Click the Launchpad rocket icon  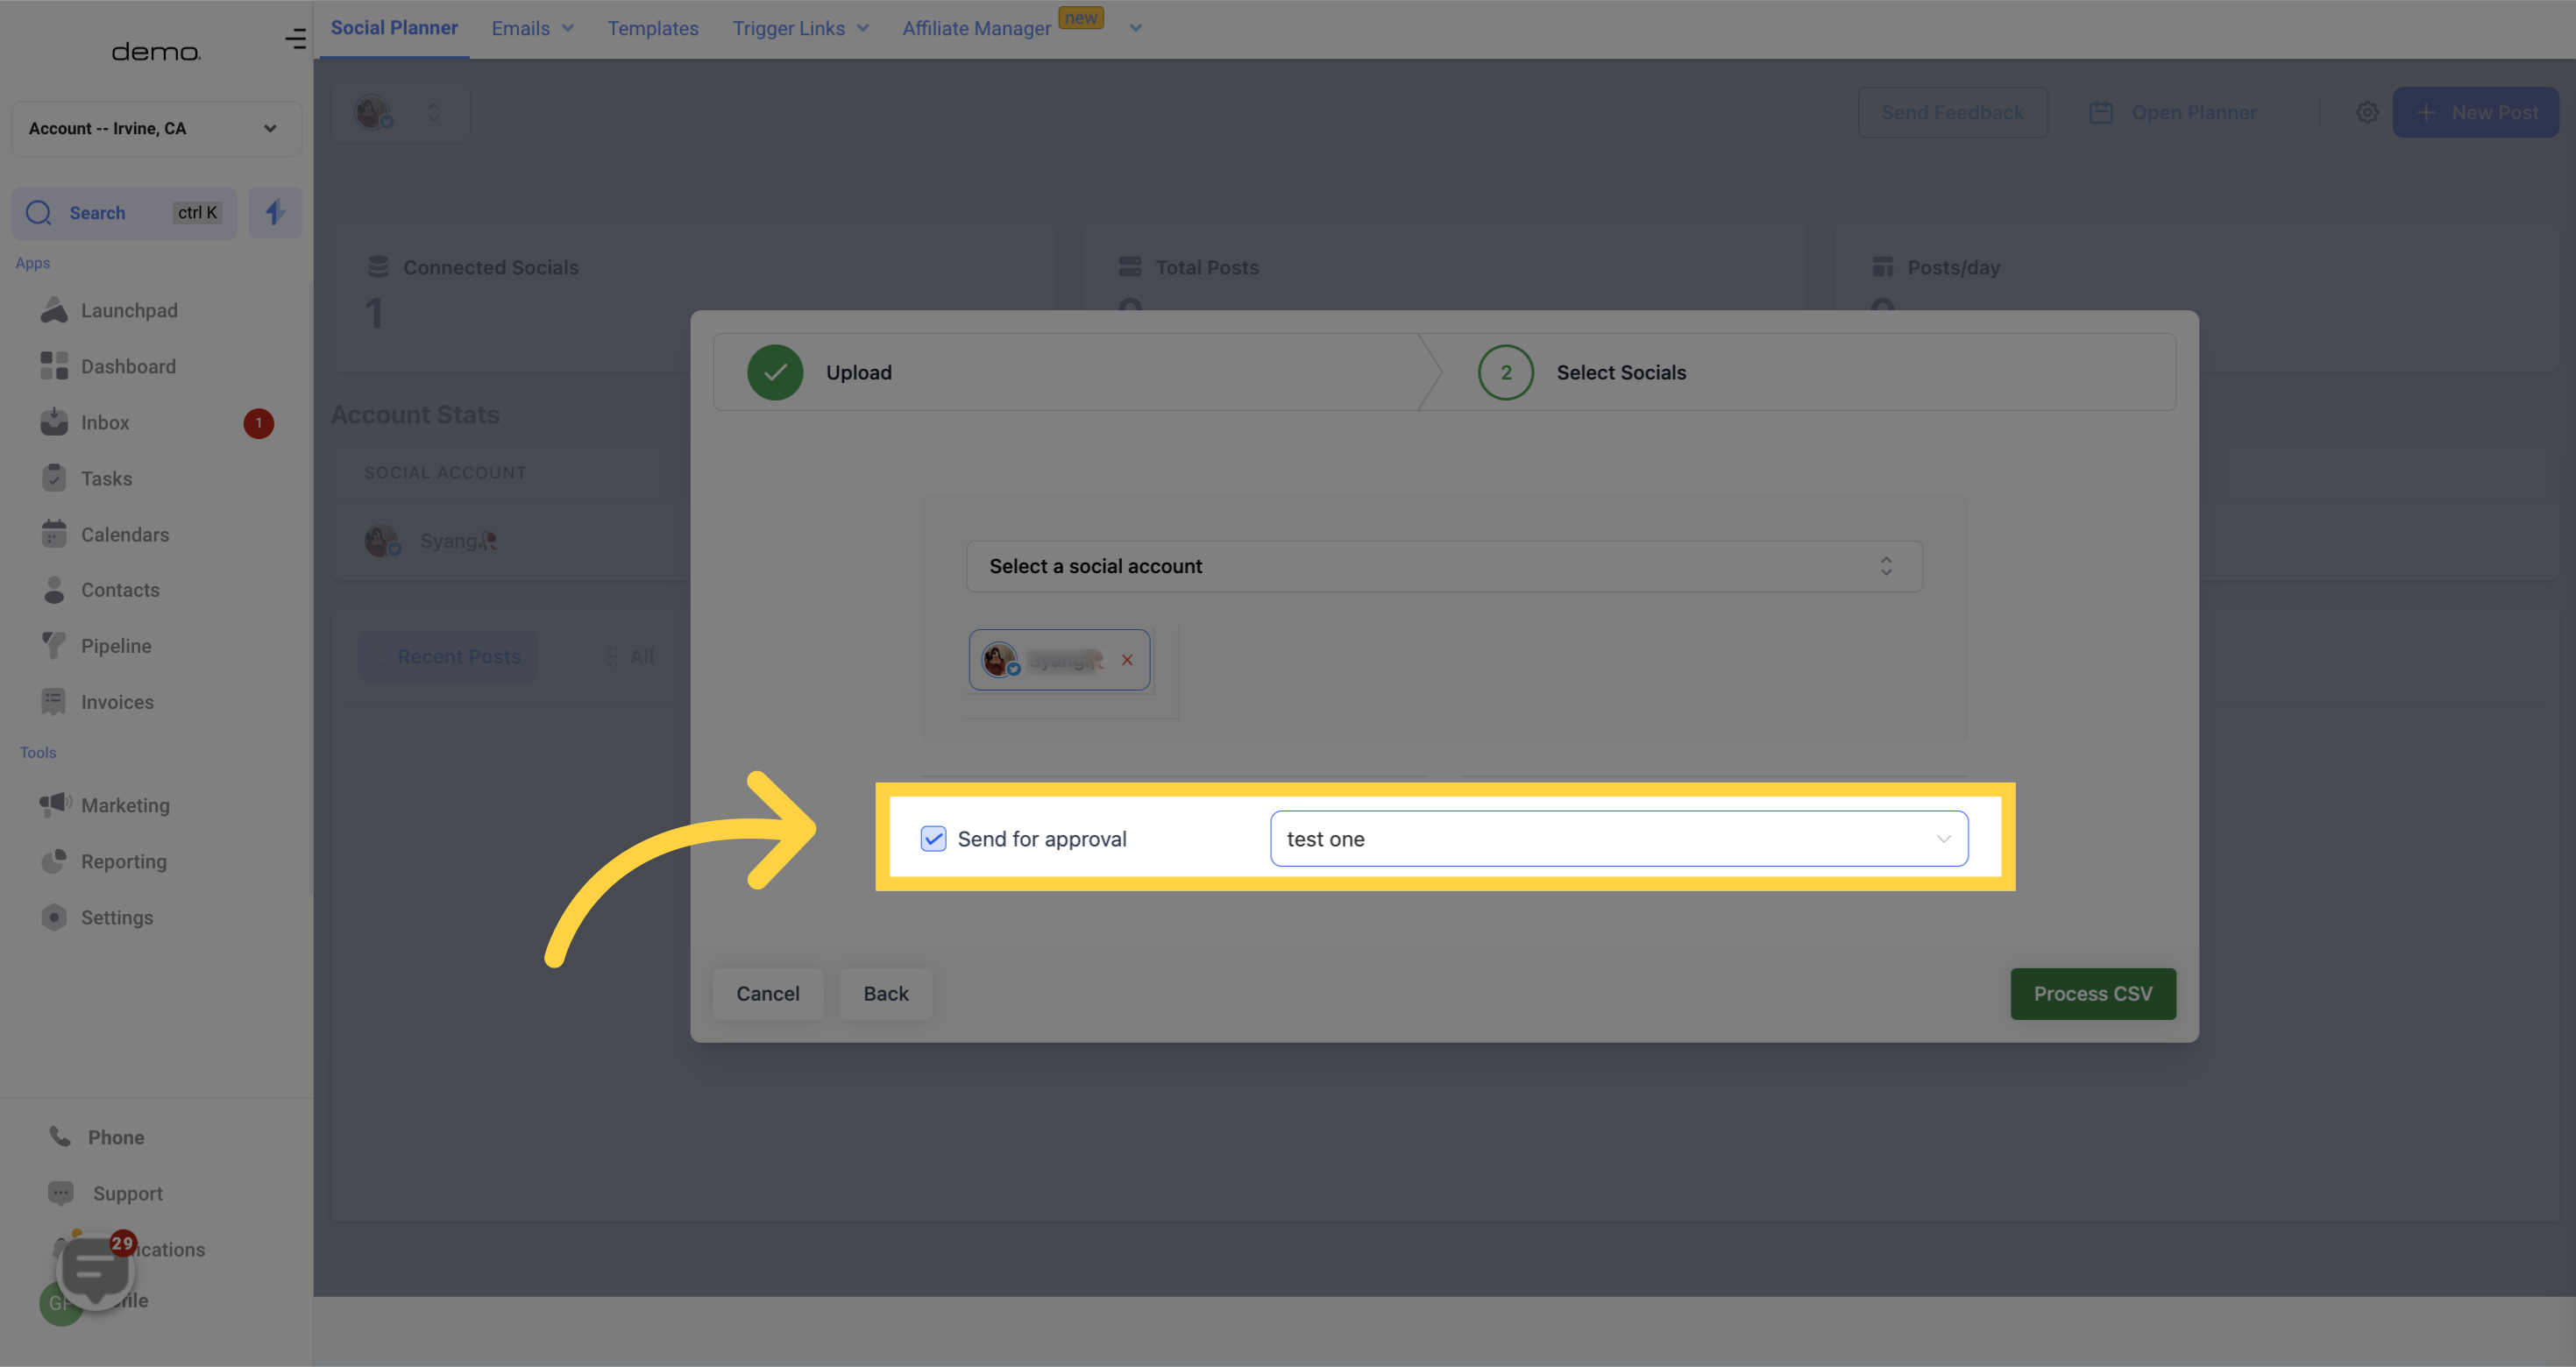click(x=54, y=310)
